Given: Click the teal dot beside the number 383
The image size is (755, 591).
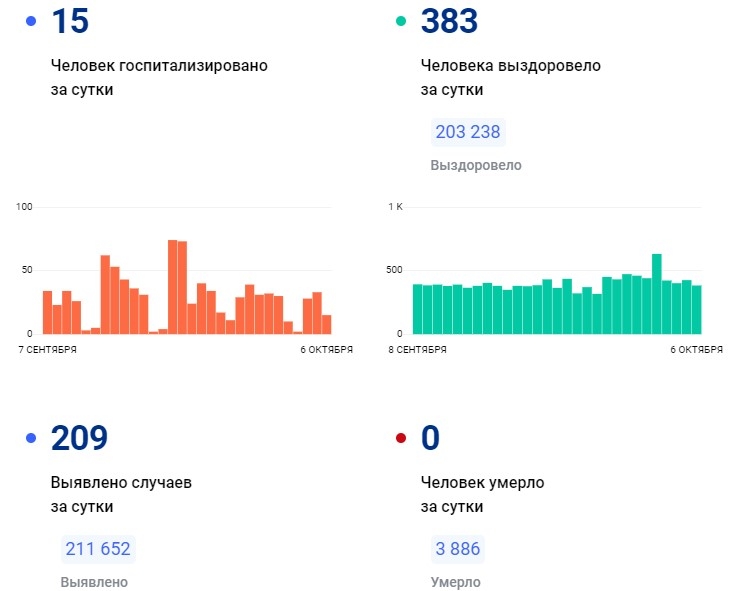Looking at the screenshot, I should click(401, 21).
